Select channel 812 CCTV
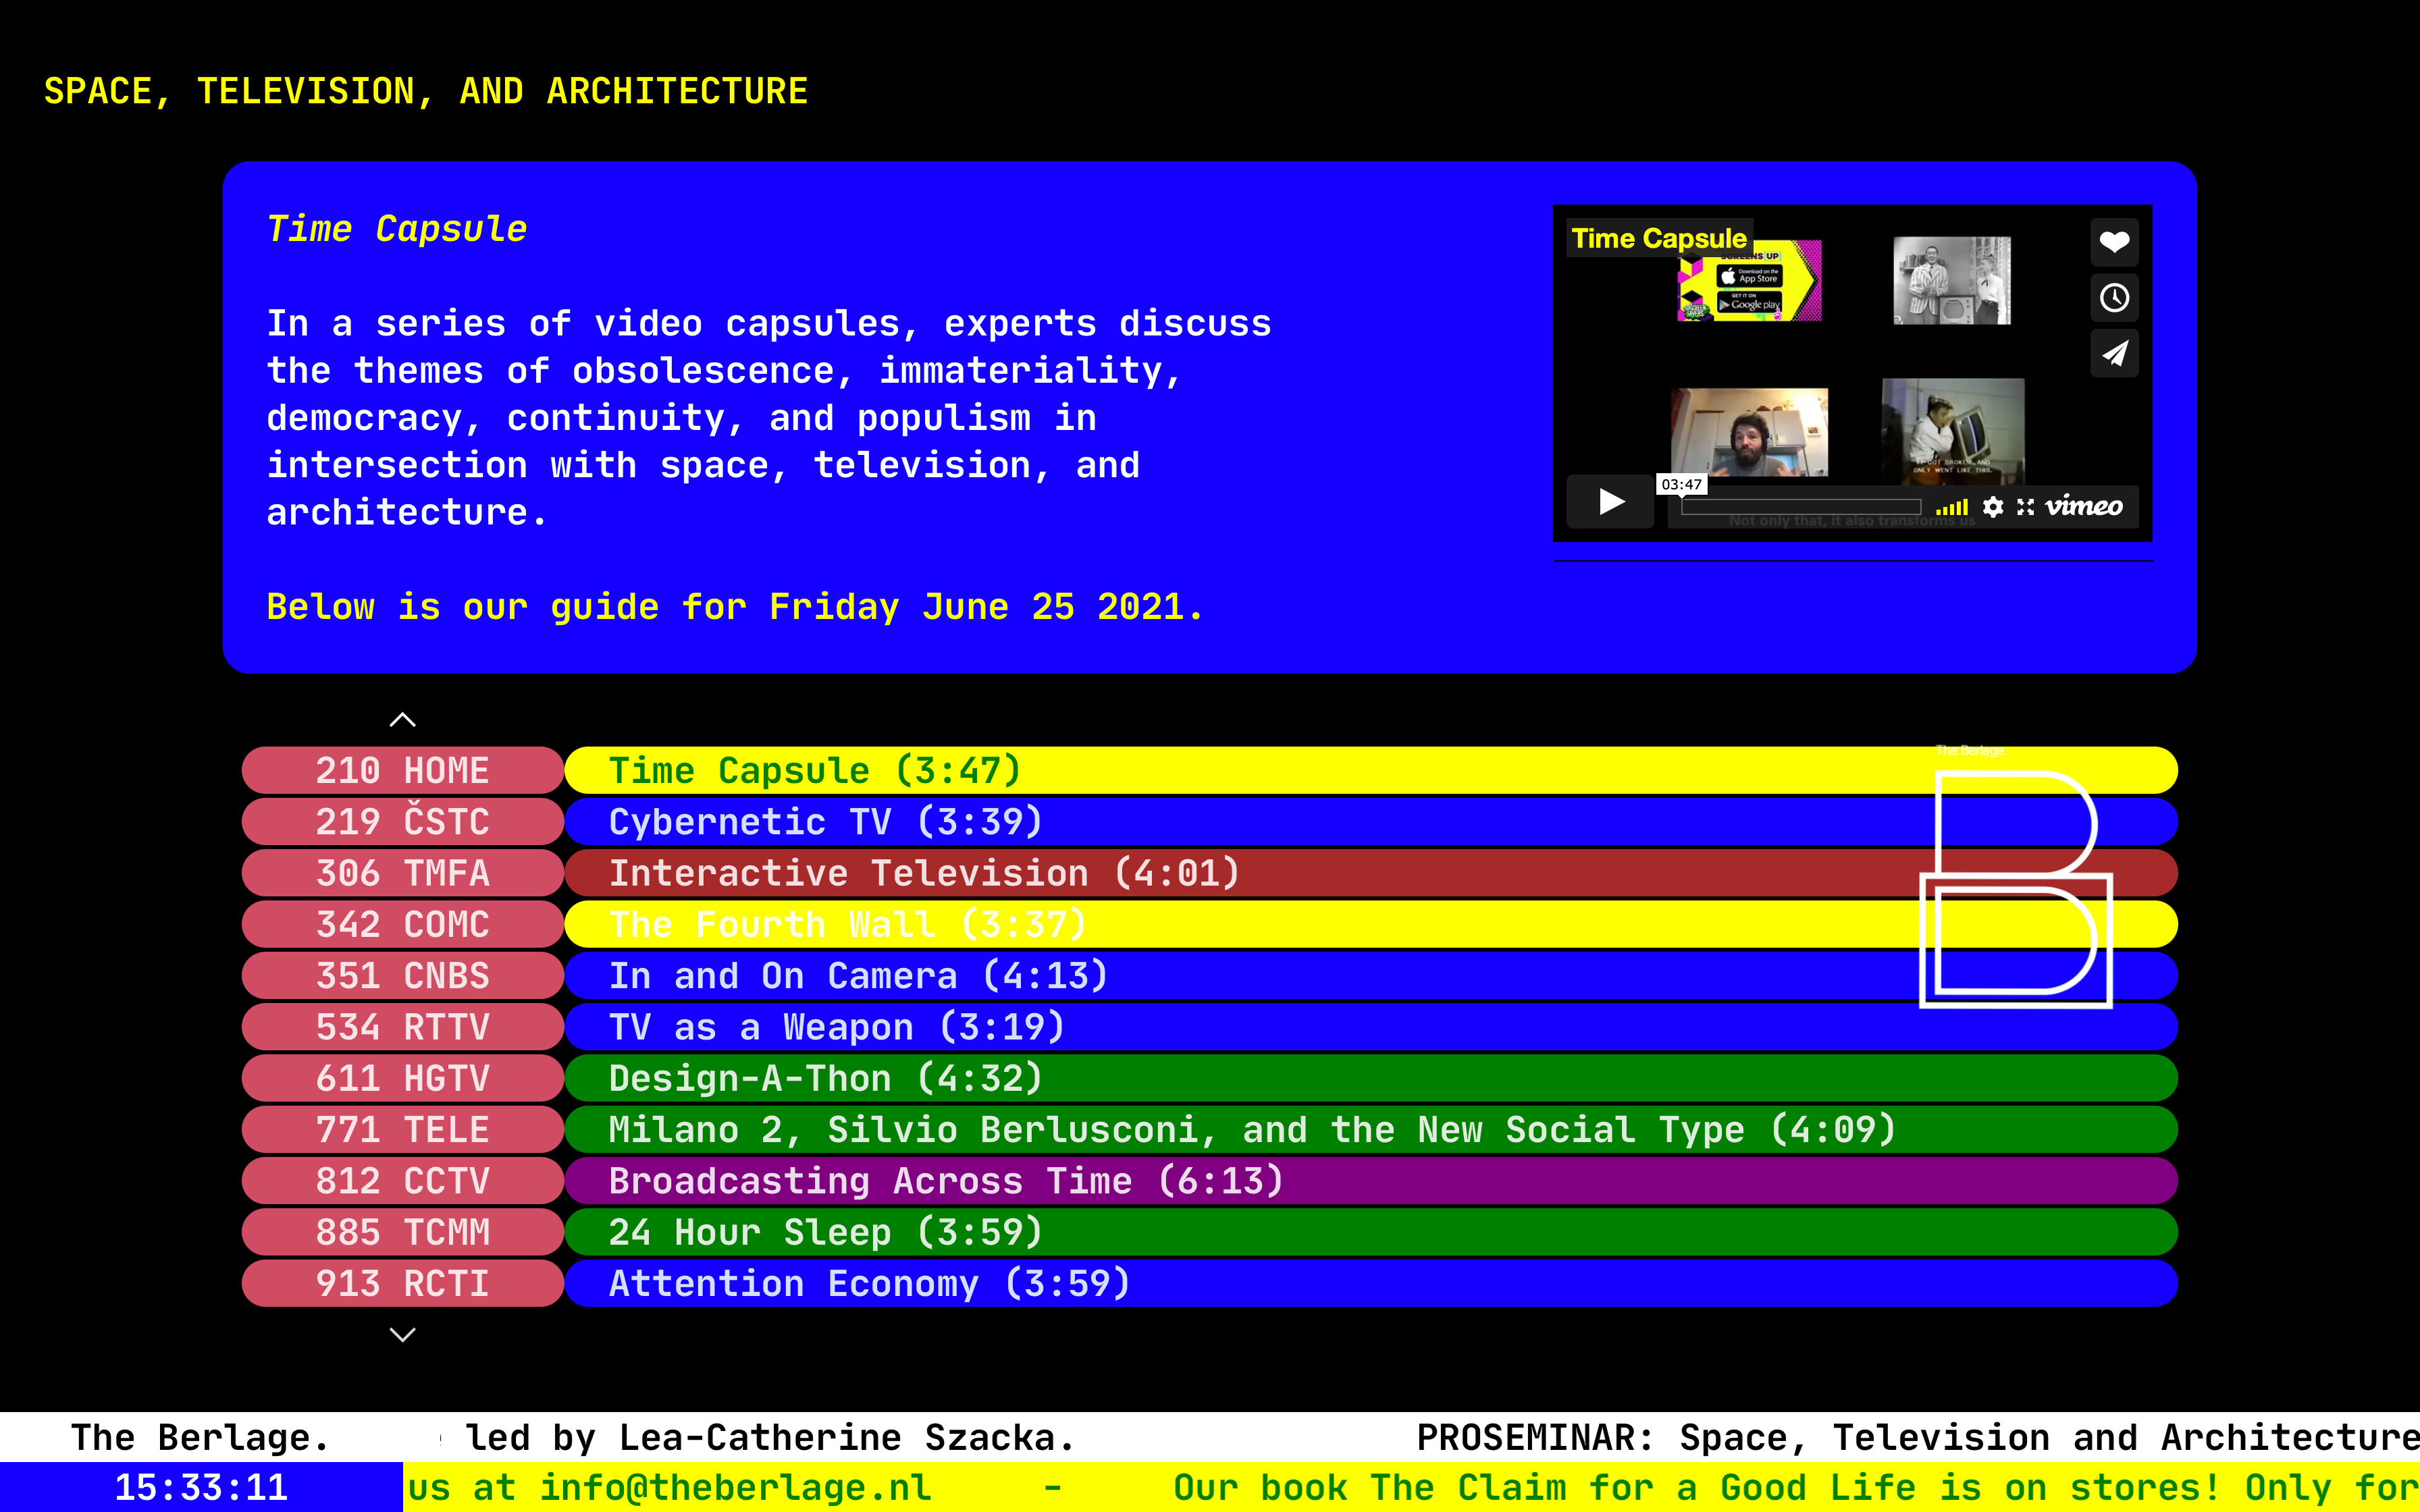The height and width of the screenshot is (1512, 2420). point(403,1181)
